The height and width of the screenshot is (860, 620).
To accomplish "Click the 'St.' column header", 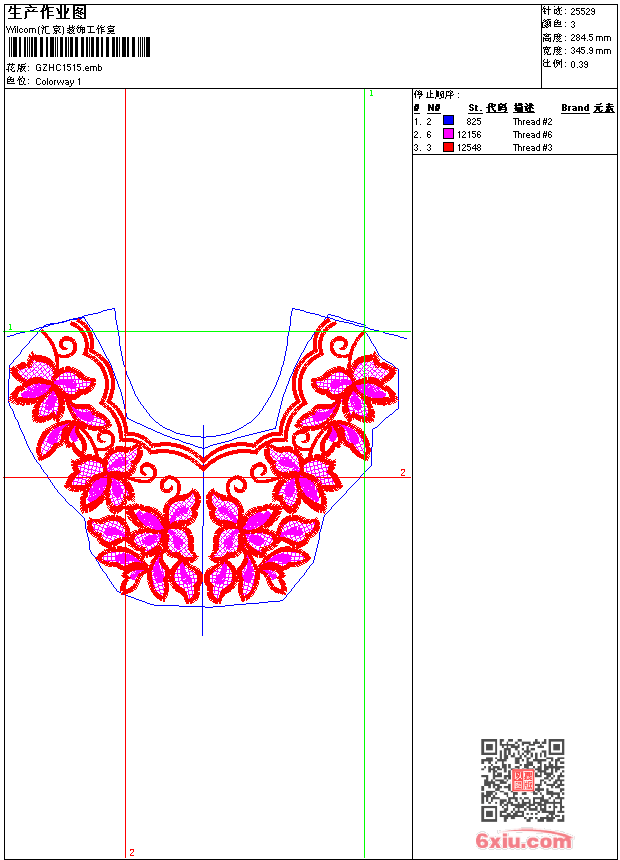I will tap(475, 108).
